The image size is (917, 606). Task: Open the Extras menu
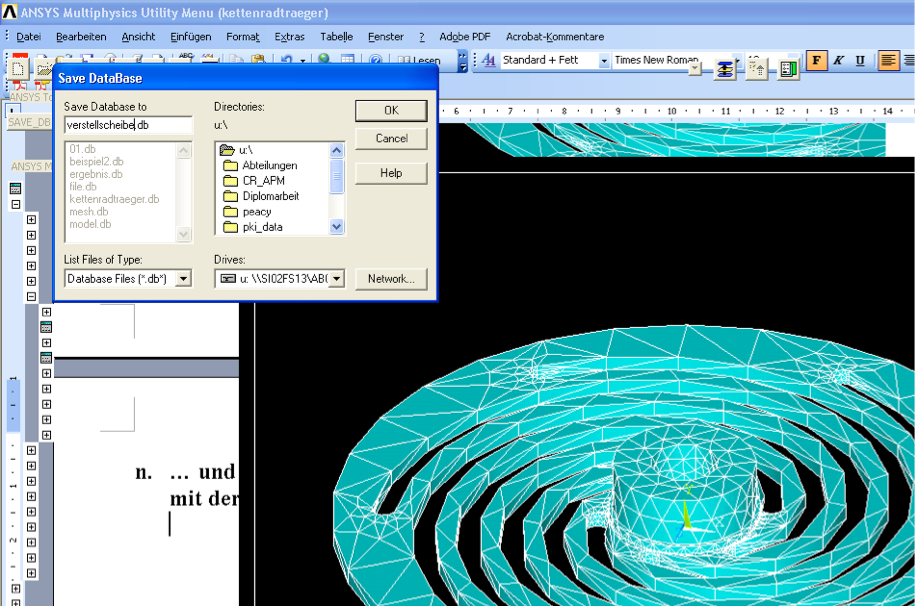pos(289,37)
